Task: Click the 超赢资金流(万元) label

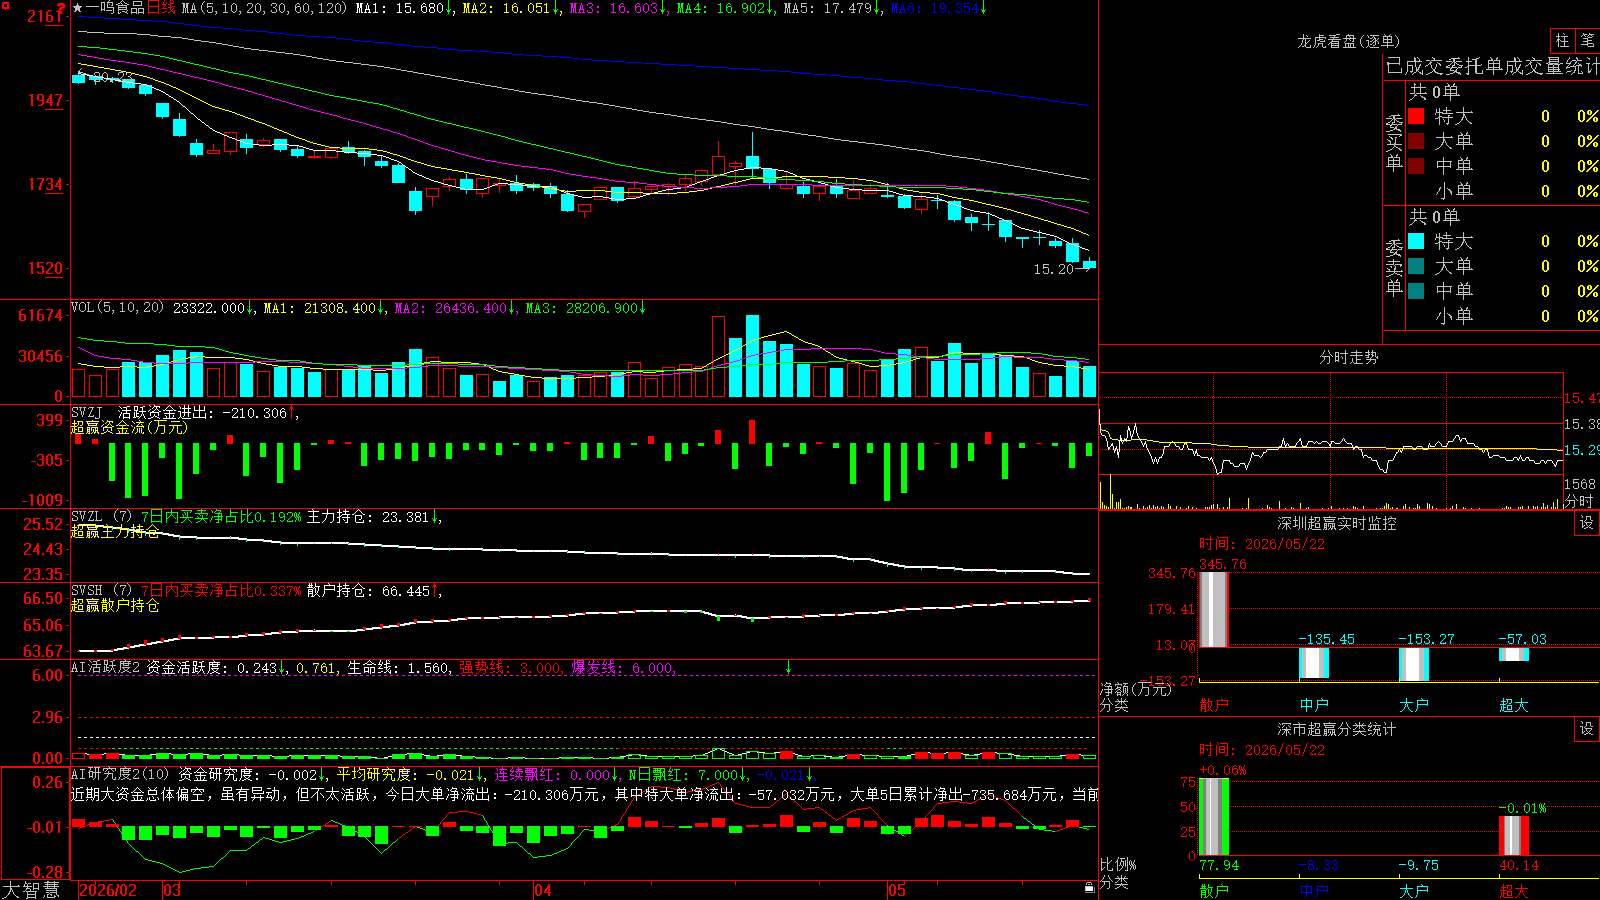Action: [x=129, y=428]
